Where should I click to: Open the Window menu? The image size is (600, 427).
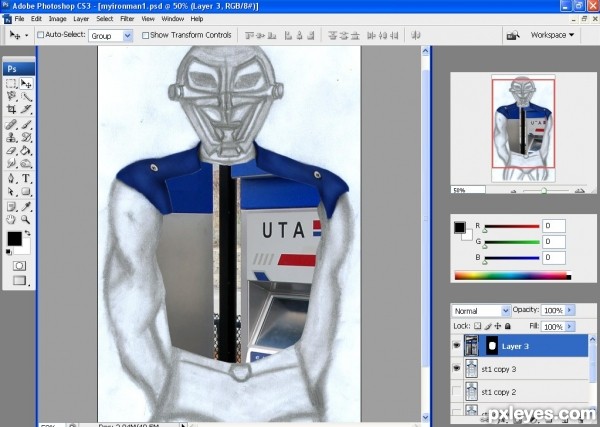pos(173,19)
